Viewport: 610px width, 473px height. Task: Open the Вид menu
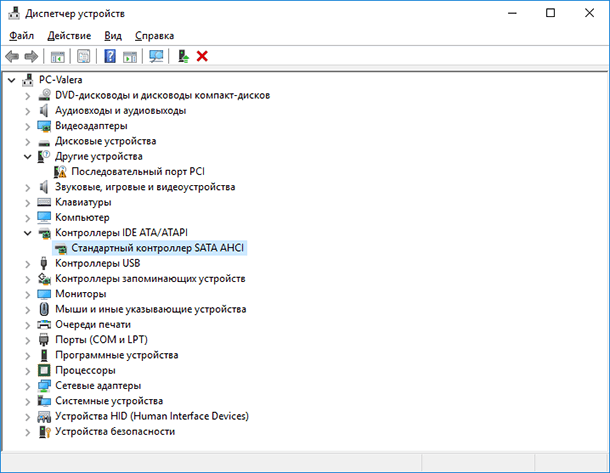coord(113,36)
